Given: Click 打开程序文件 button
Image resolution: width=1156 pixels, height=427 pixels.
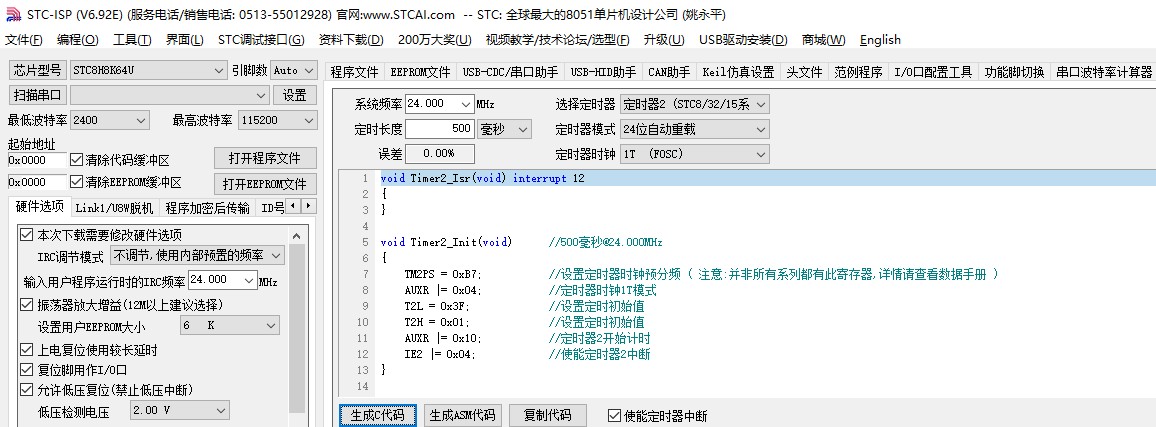Looking at the screenshot, I should click(265, 159).
